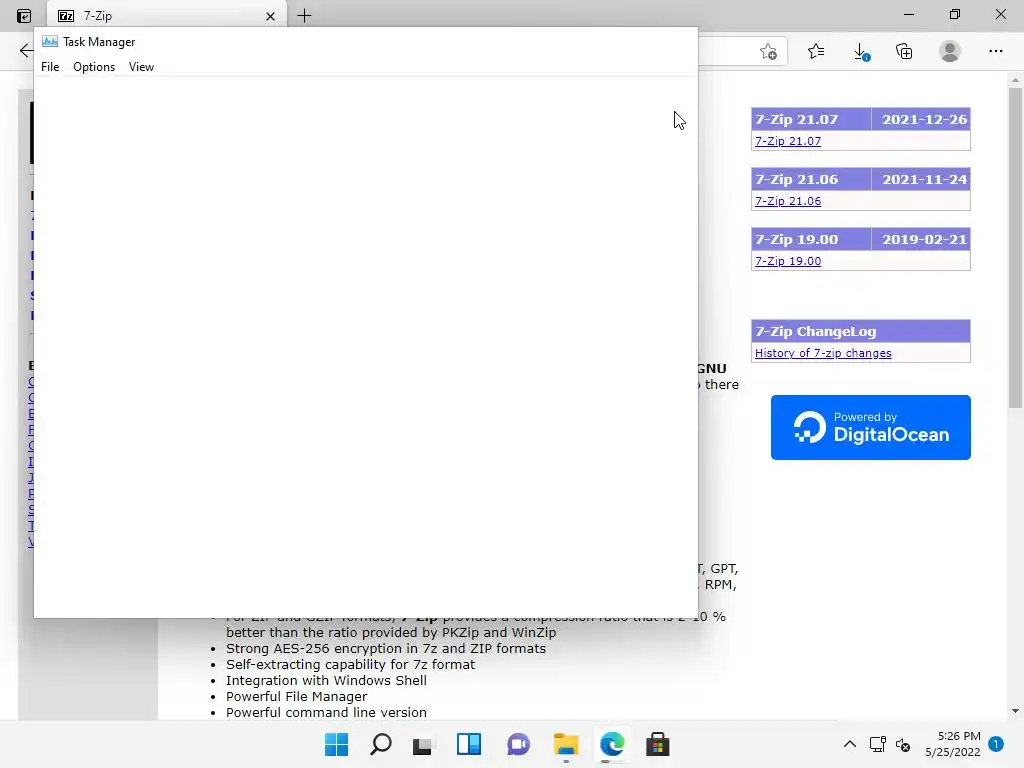
Task: Click the 7-Zip 21.07 header text
Action: coord(796,120)
